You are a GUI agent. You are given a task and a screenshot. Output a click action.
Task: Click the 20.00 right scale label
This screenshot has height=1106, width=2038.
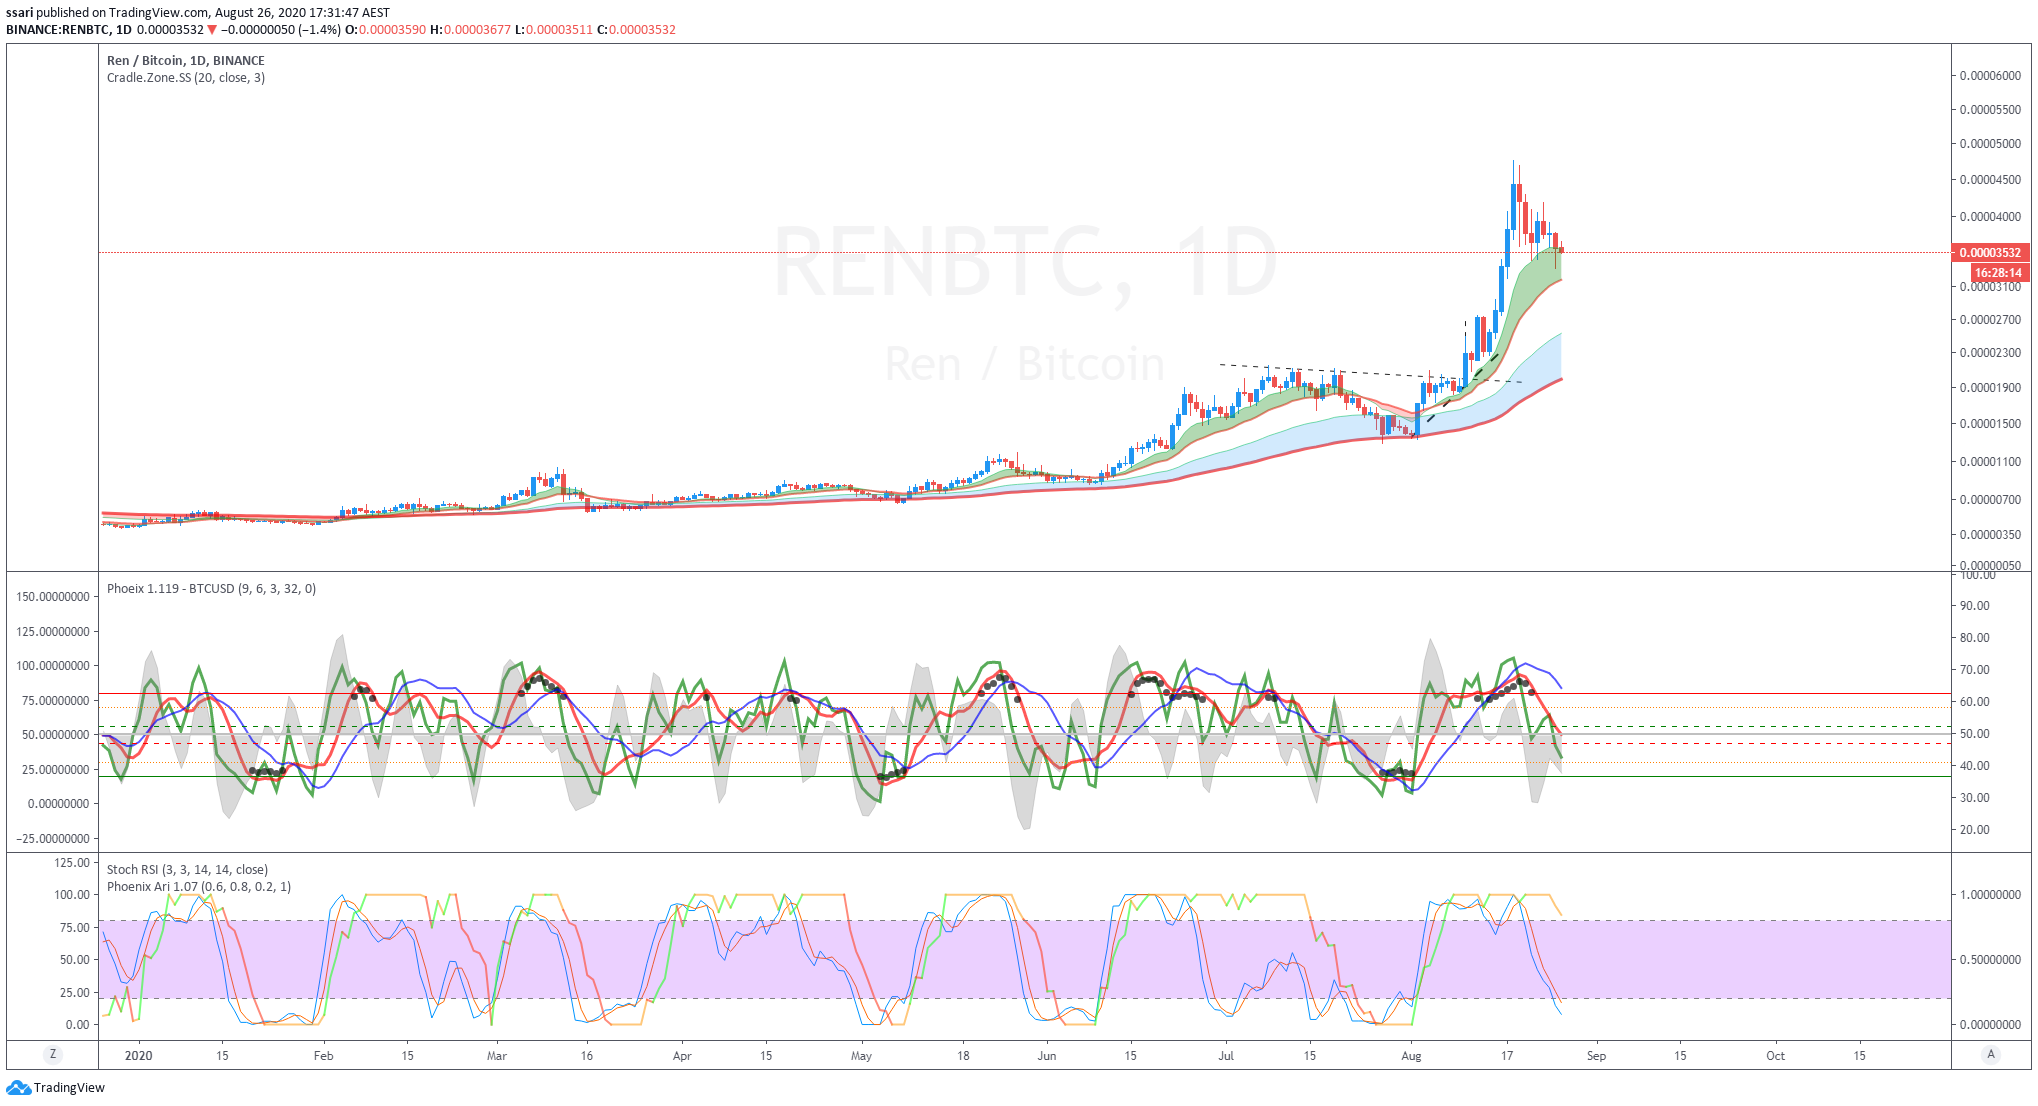coord(1975,830)
